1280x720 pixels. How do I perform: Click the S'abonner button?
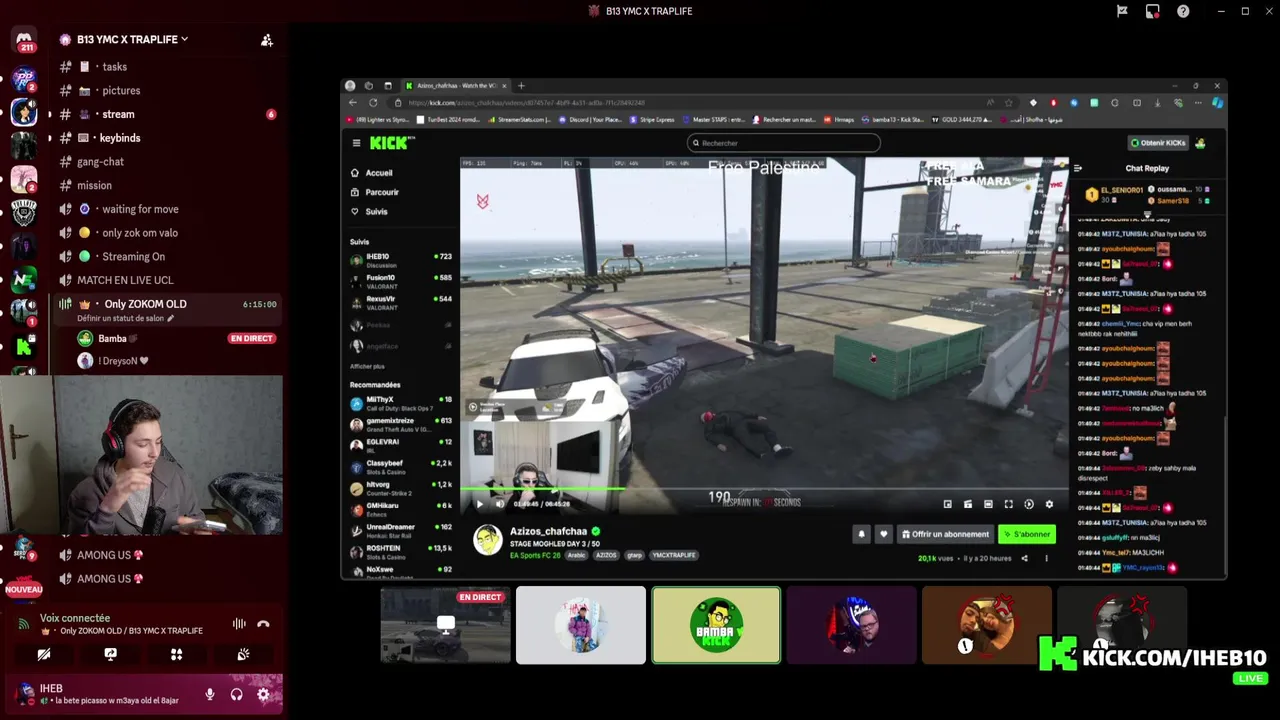click(1027, 534)
